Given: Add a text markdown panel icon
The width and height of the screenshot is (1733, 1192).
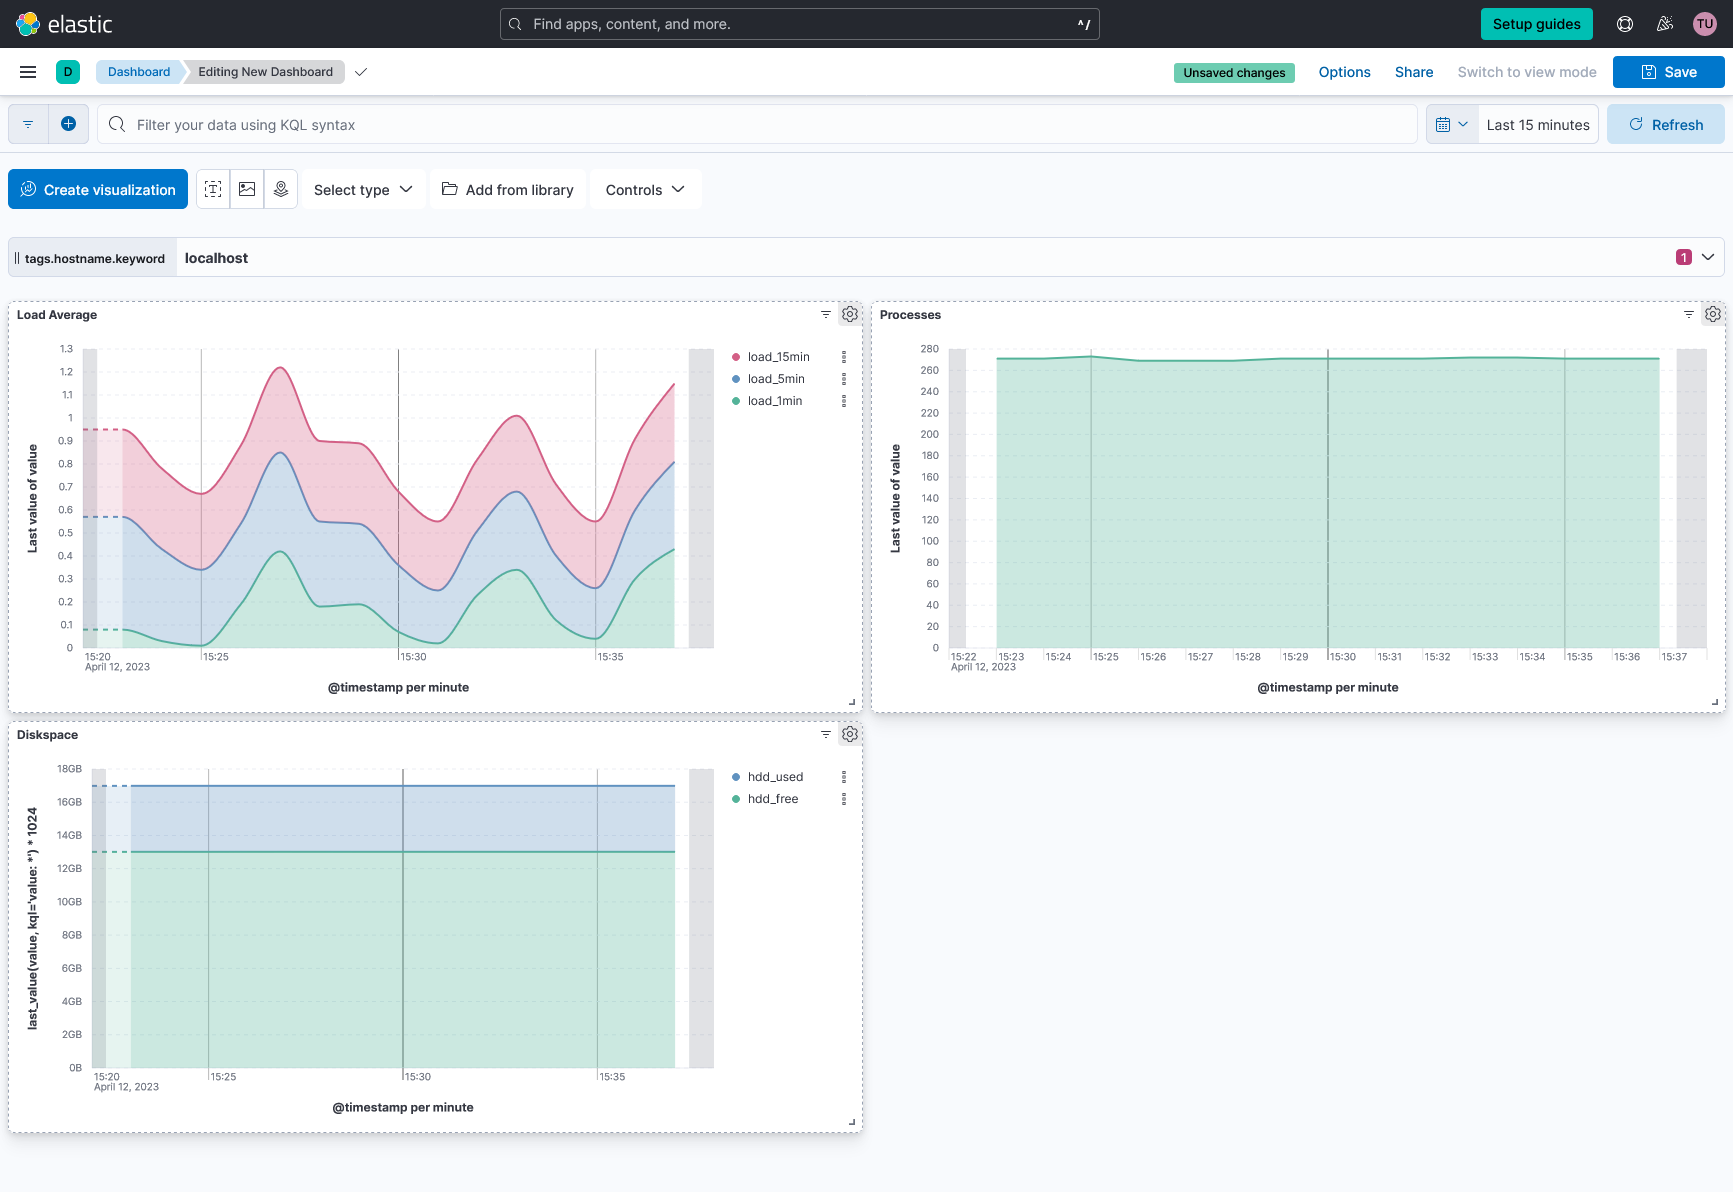Looking at the screenshot, I should coord(213,189).
